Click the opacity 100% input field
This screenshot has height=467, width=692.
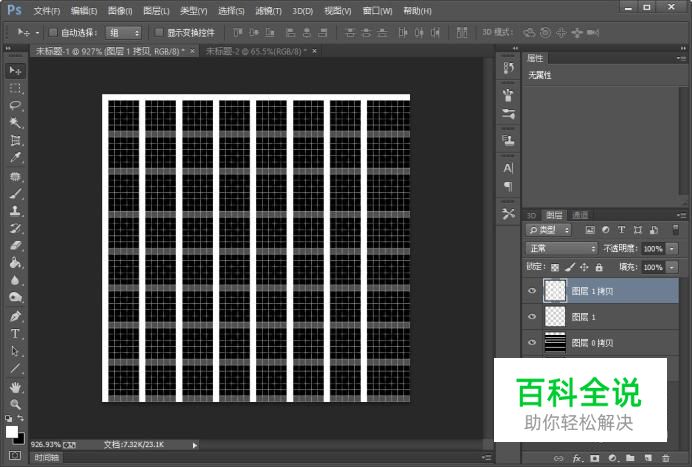coord(654,249)
